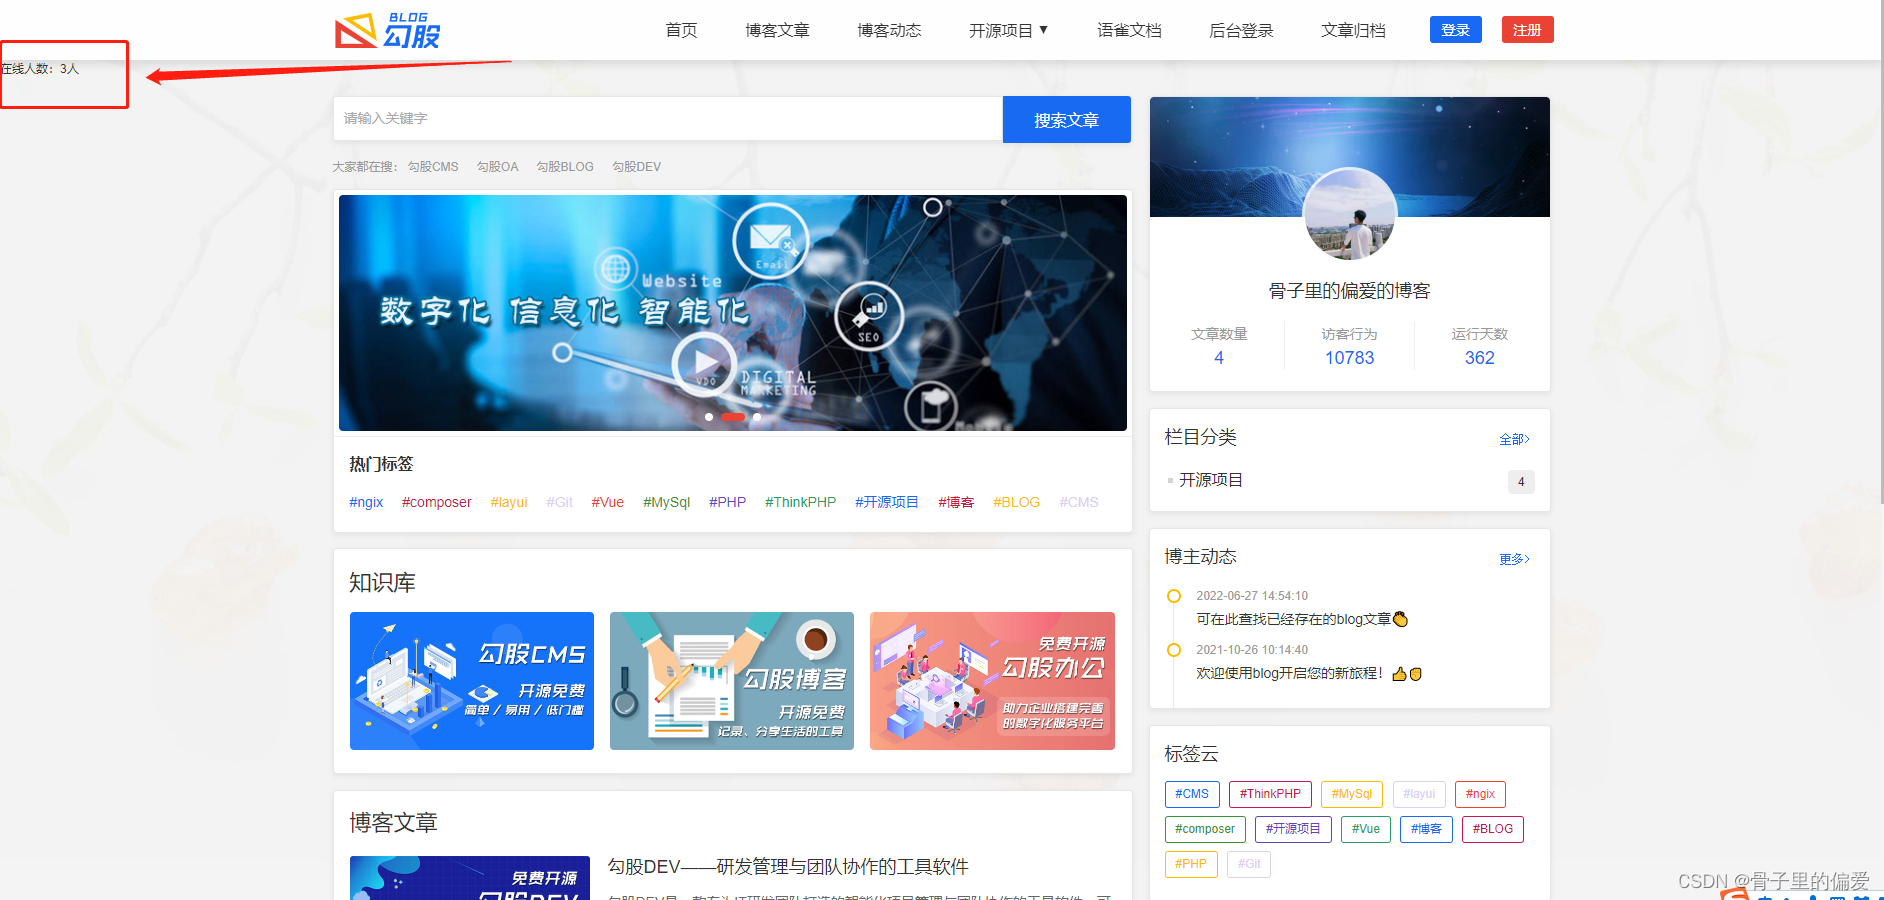Select hot search term 勾股CMS
Viewport: 1884px width, 900px height.
click(433, 167)
